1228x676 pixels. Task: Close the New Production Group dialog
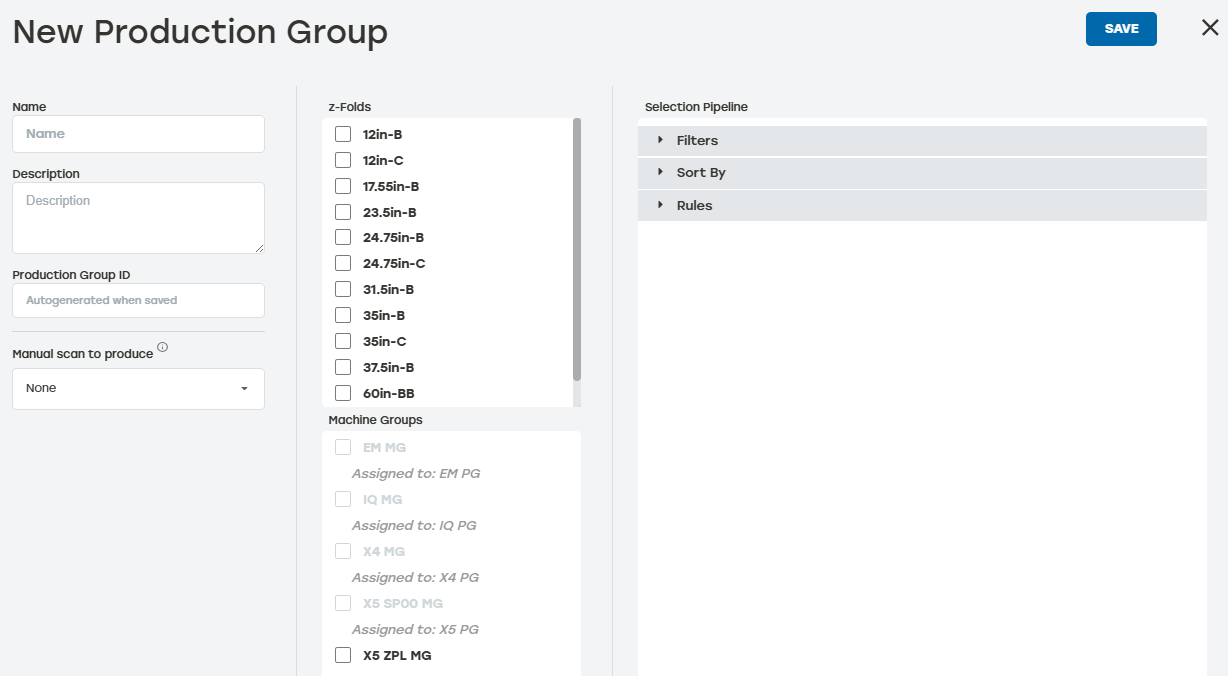[x=1210, y=28]
